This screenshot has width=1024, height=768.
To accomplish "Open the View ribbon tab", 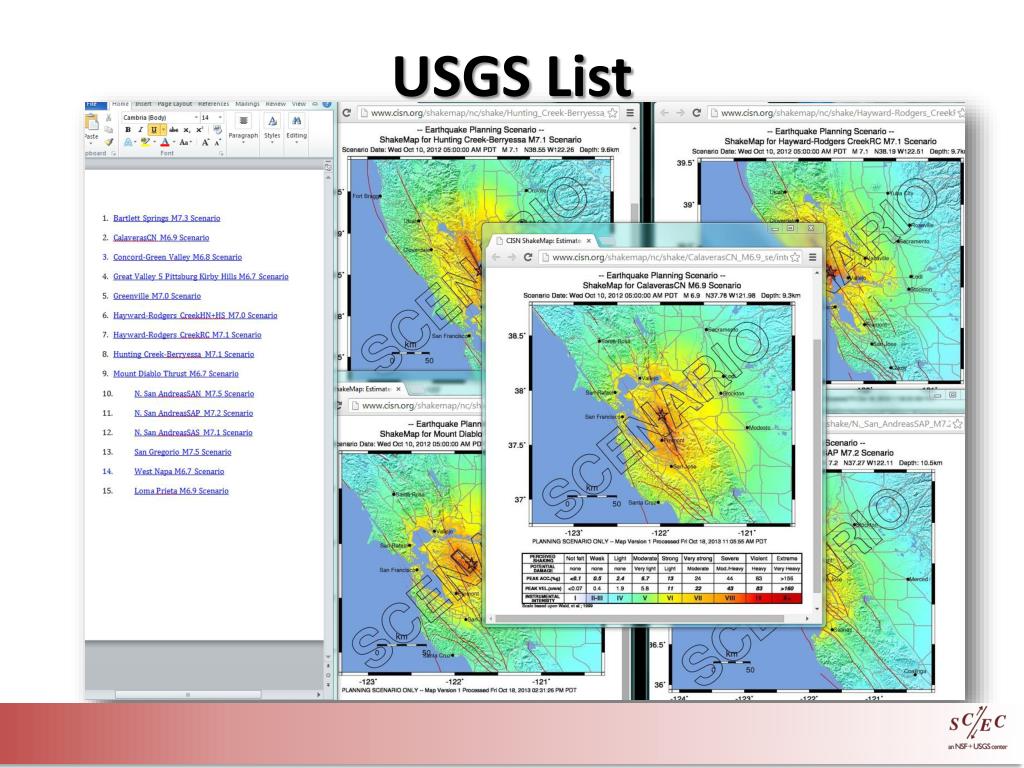I will [299, 104].
